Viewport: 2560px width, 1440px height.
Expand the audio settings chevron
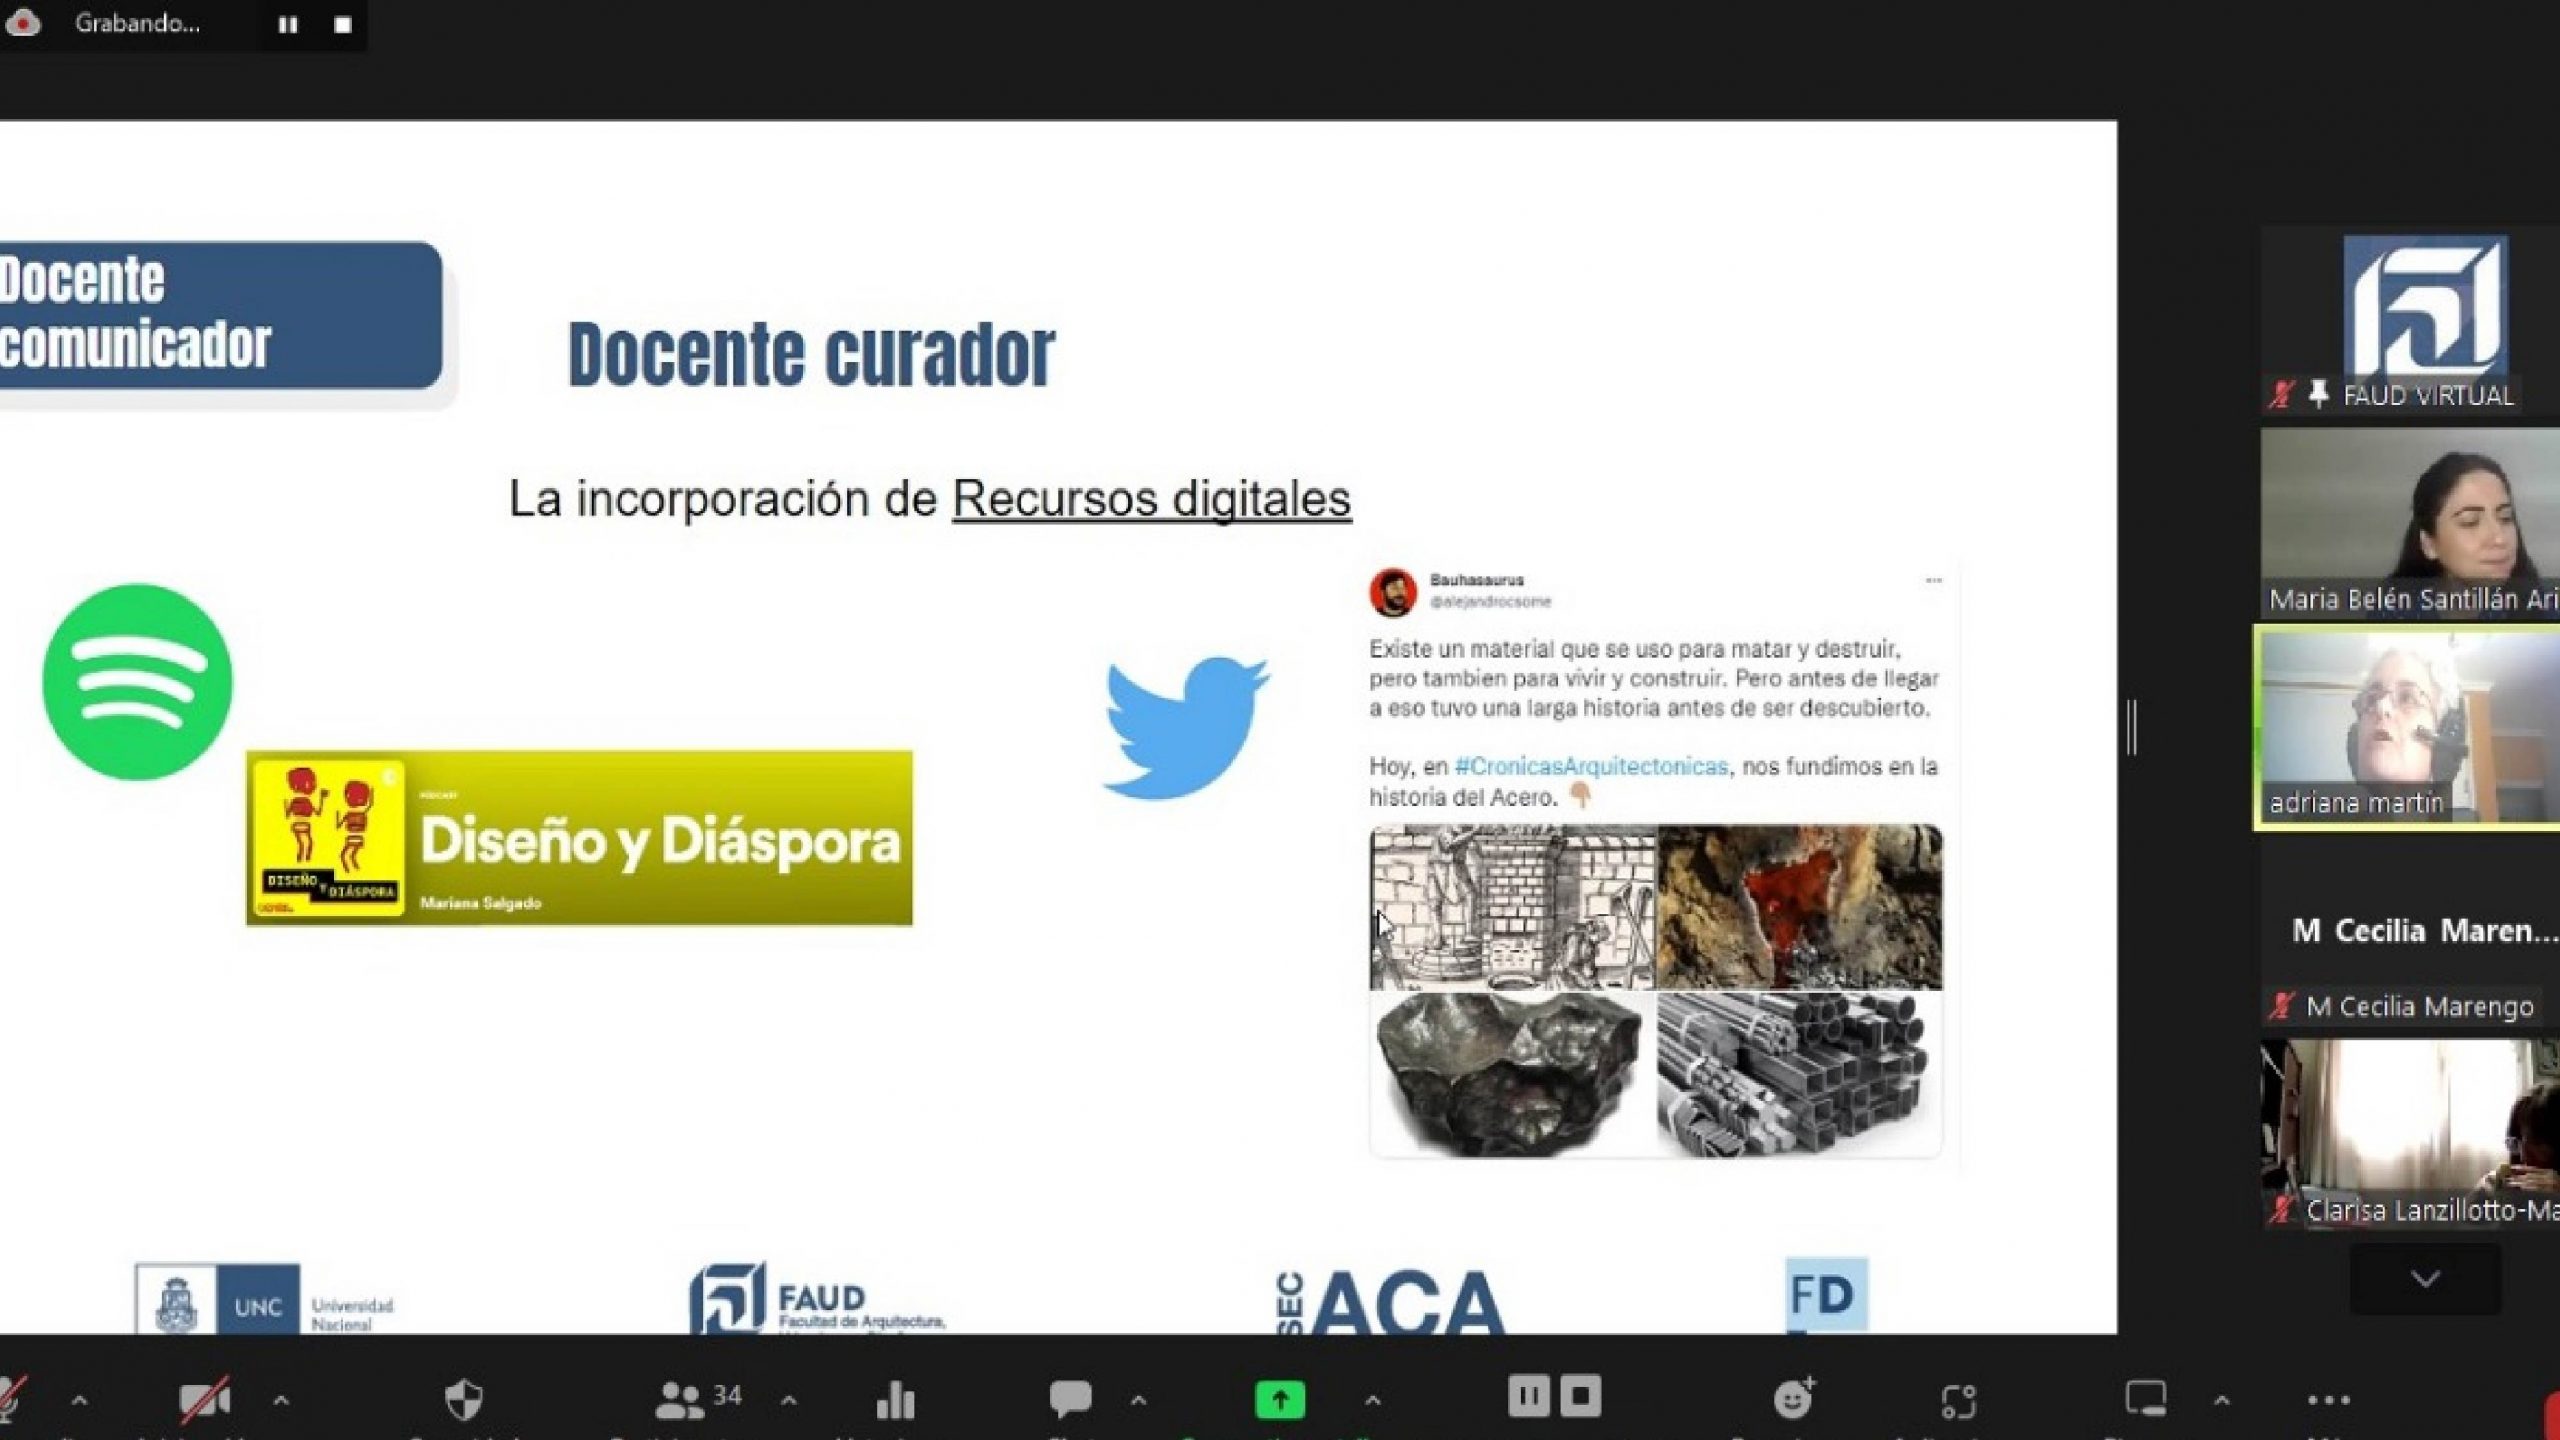point(80,1401)
